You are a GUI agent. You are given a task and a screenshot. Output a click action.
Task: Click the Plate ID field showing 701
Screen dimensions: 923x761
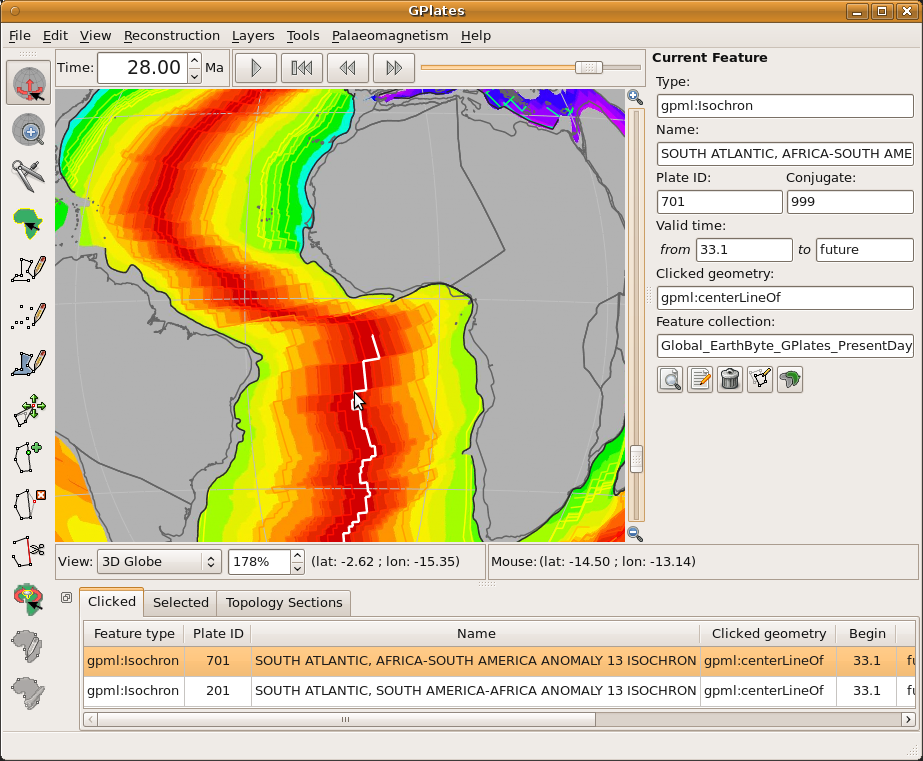719,202
